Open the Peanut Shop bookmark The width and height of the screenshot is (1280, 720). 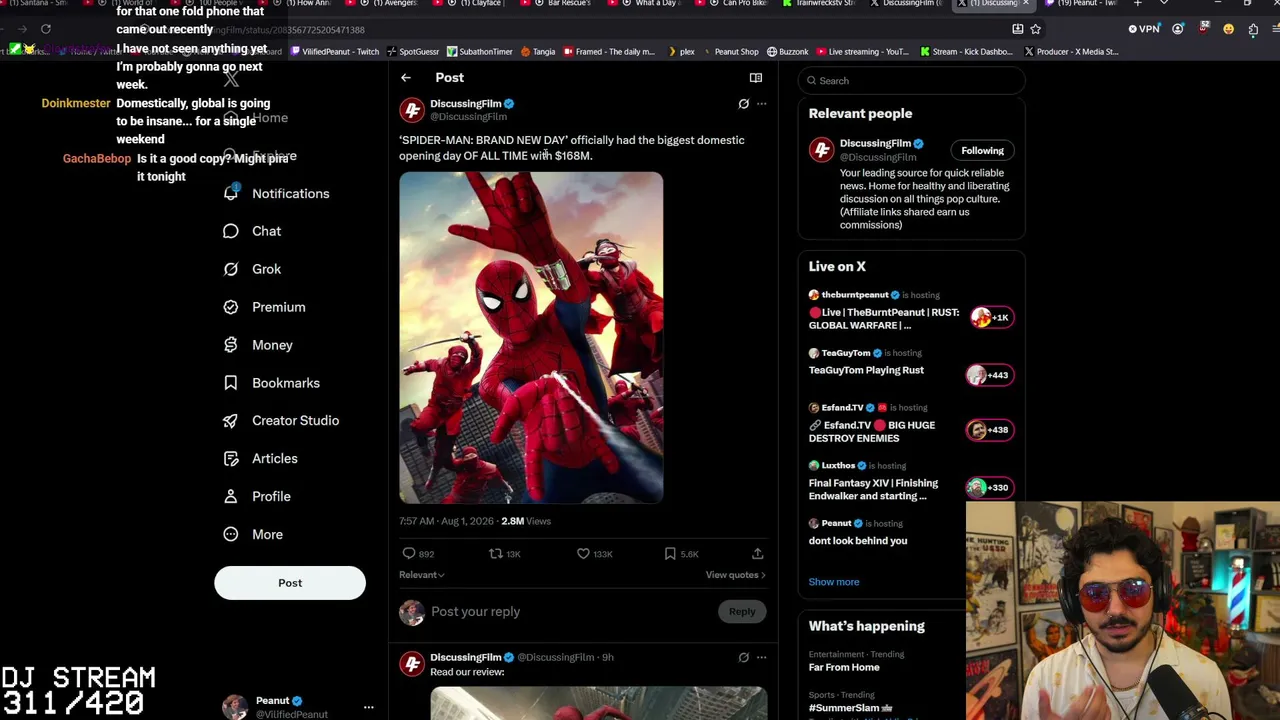point(730,52)
